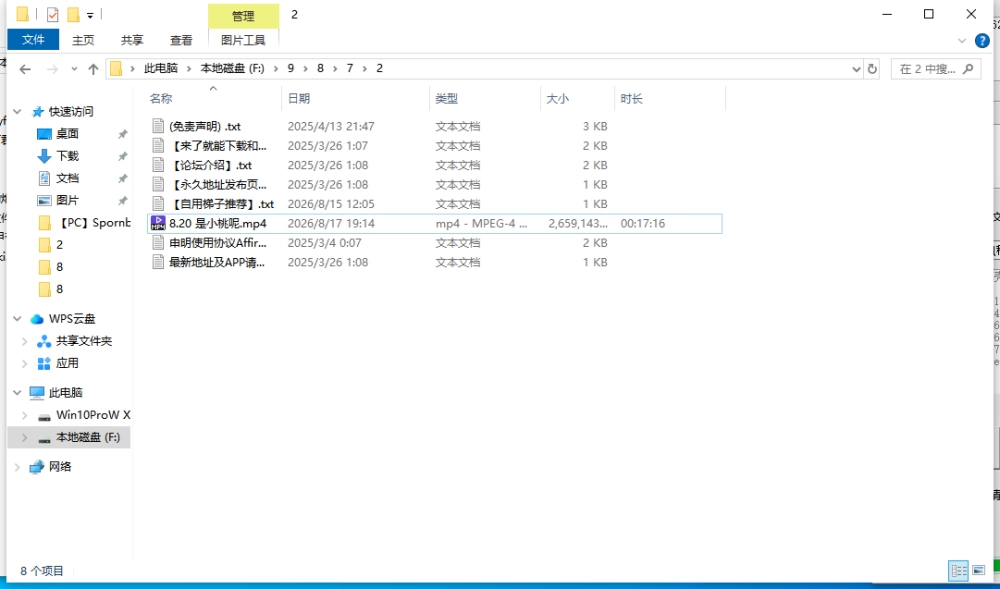Sort by the 类型 column header
The image size is (1000, 589).
[446, 99]
